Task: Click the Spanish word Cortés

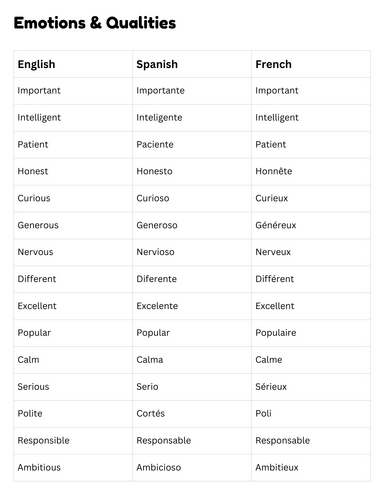Action: click(151, 414)
